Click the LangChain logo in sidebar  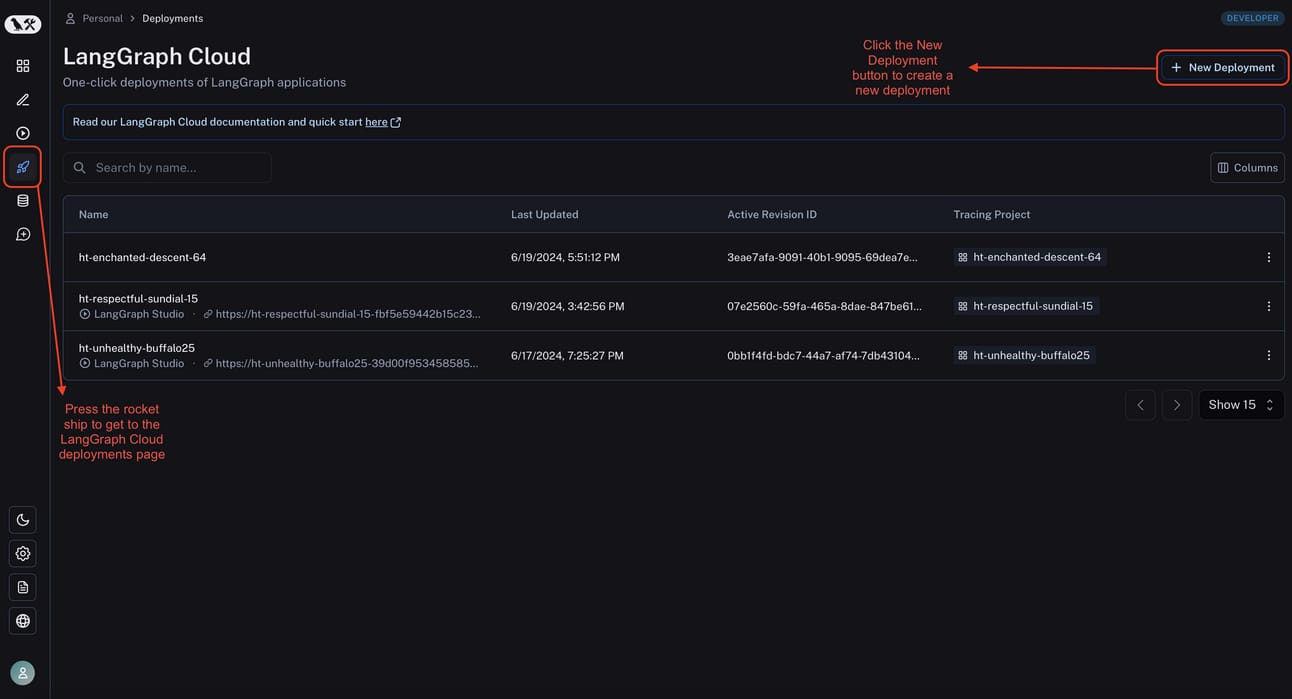[23, 24]
